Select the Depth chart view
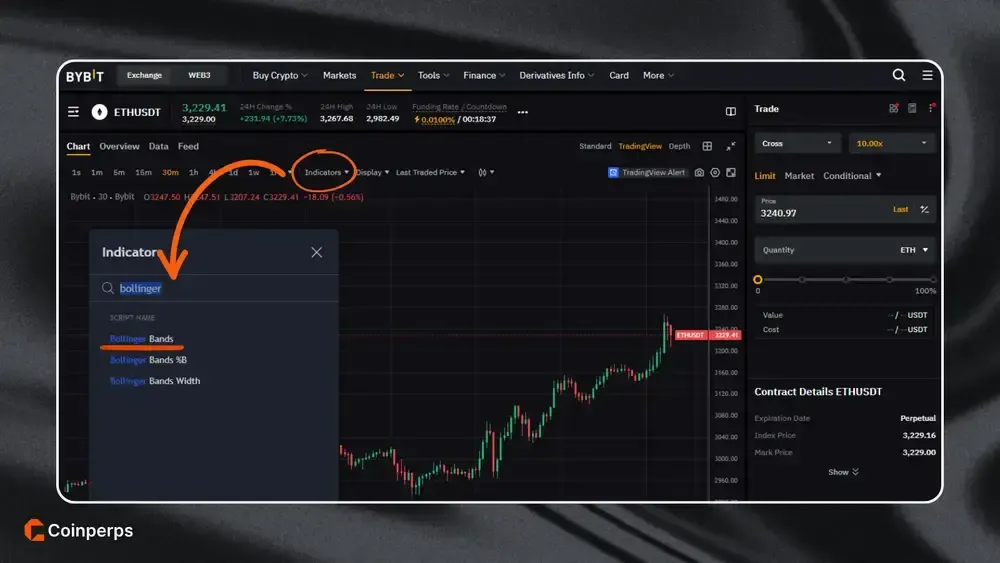Viewport: 1000px width, 563px height. (x=679, y=146)
